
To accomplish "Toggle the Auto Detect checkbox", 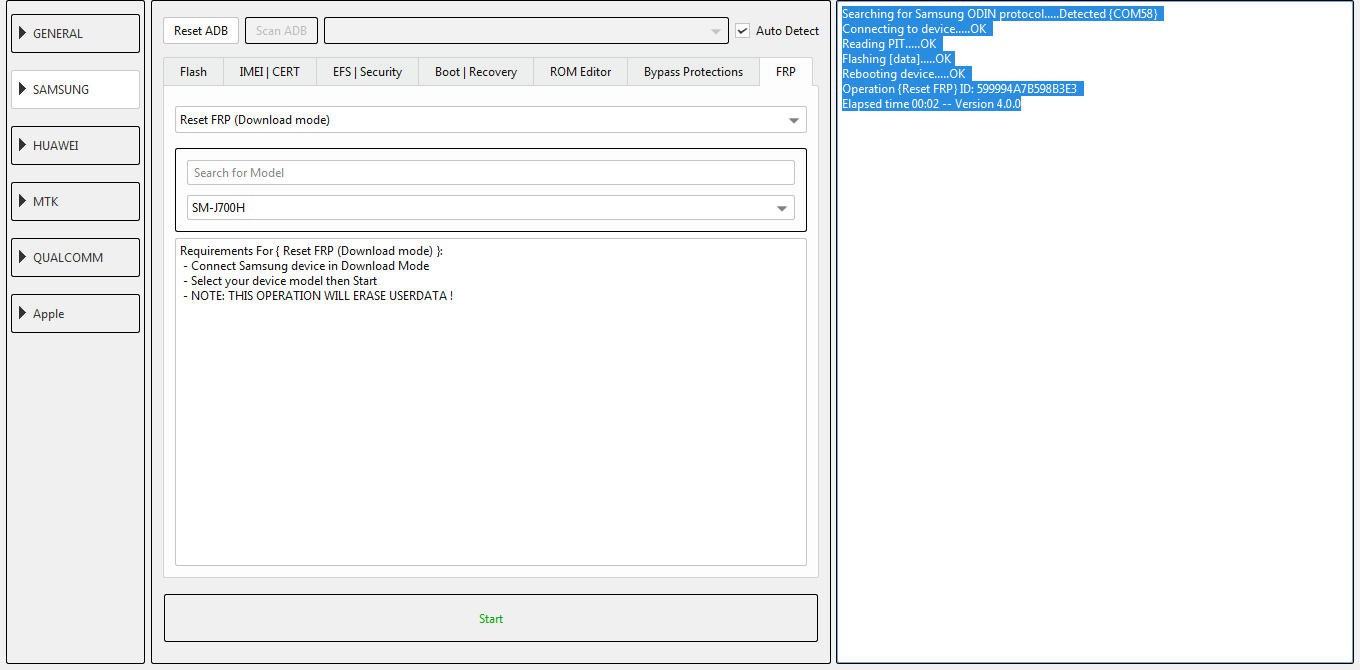I will pyautogui.click(x=742, y=31).
